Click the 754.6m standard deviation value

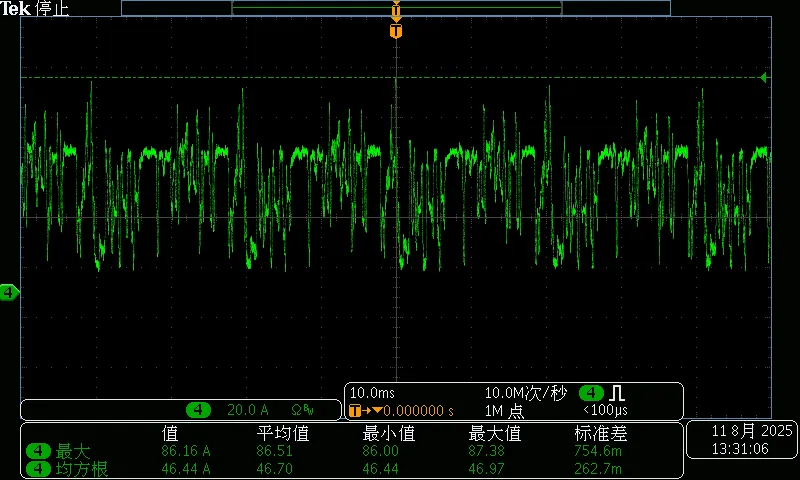pyautogui.click(x=598, y=451)
